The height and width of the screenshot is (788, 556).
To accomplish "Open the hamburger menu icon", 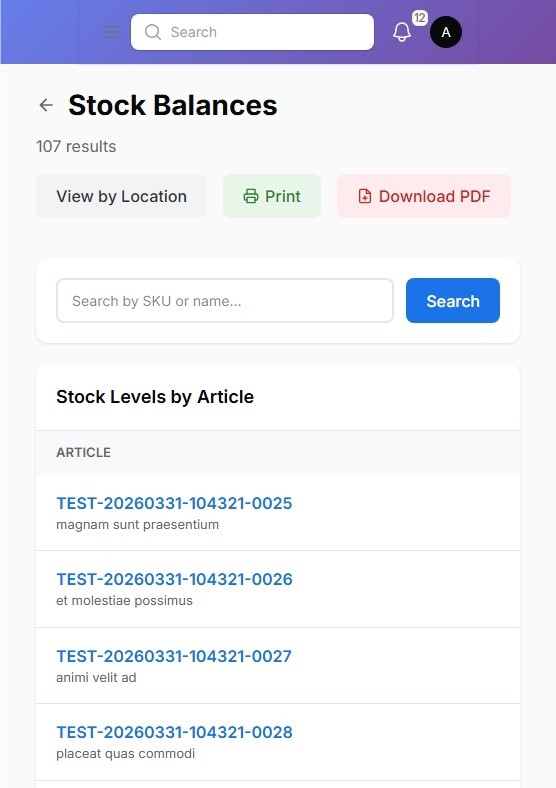I will pyautogui.click(x=113, y=32).
